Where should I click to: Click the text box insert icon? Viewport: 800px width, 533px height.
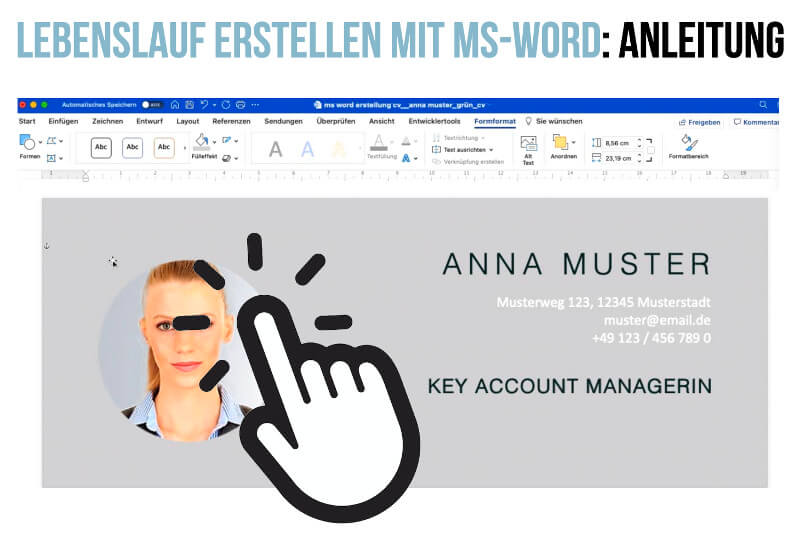pyautogui.click(x=52, y=159)
